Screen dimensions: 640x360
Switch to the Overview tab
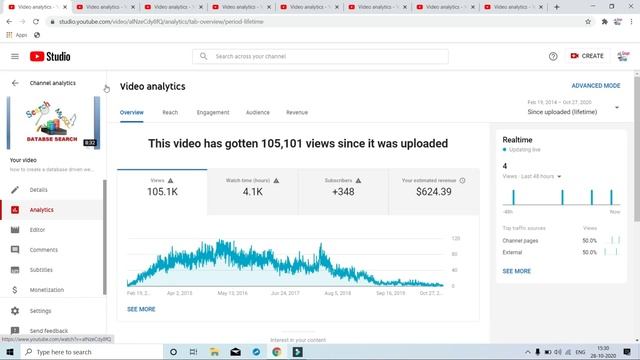pyautogui.click(x=131, y=112)
